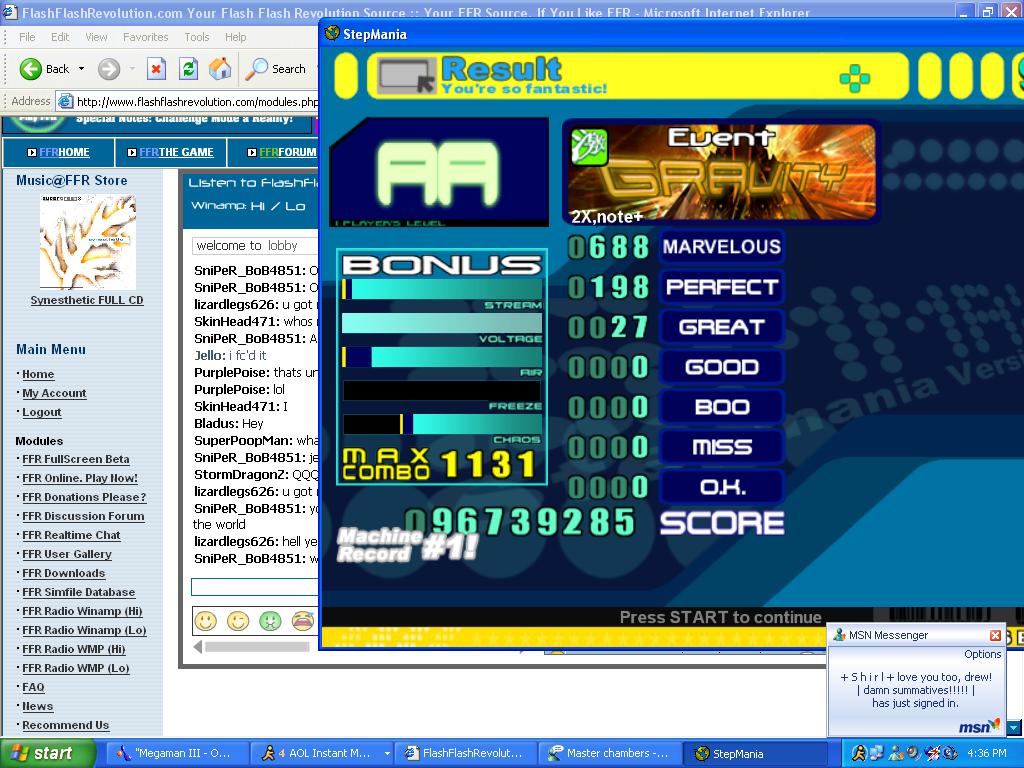
Task: Click the chat horizontal scrollbar left arrow
Action: coord(198,647)
